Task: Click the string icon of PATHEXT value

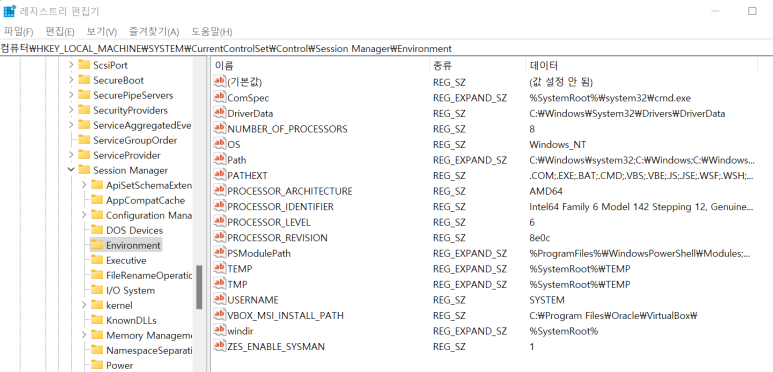Action: pos(220,175)
